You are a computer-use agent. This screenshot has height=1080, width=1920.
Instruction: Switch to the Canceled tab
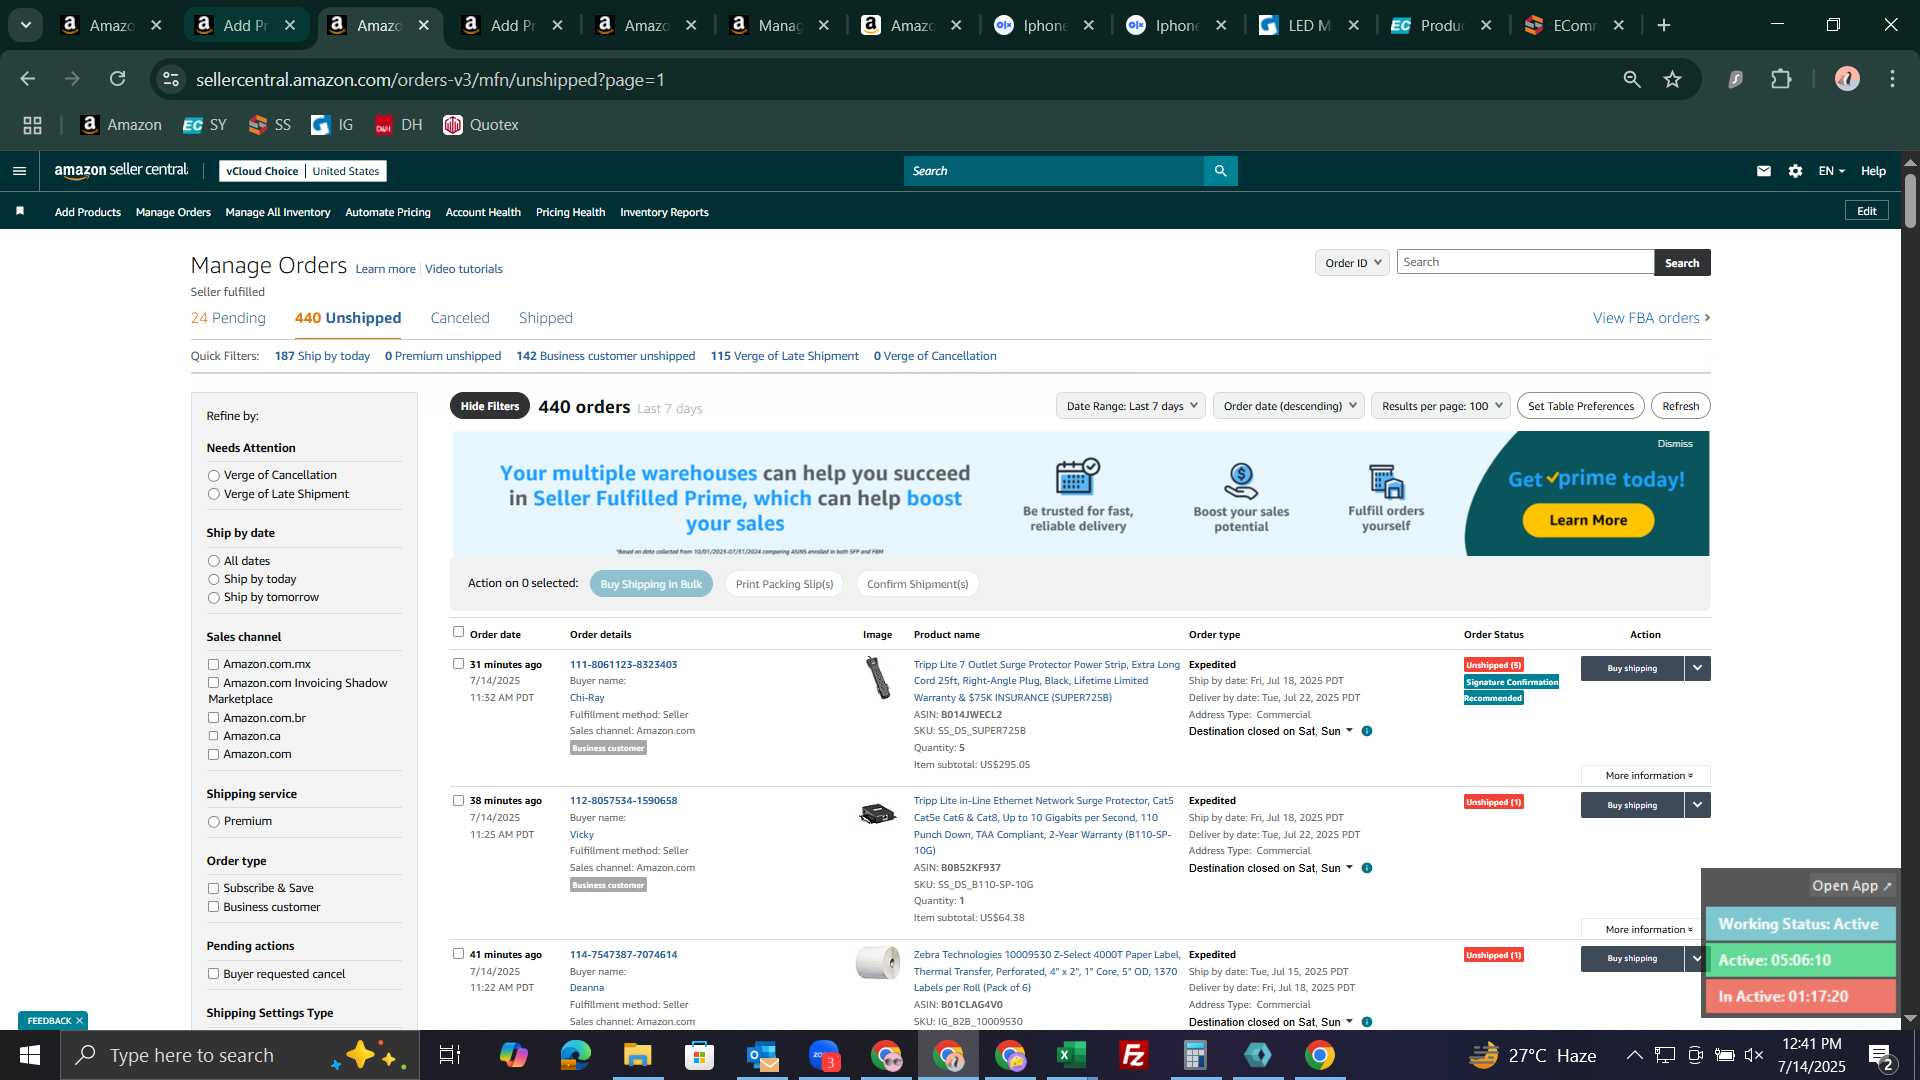click(x=460, y=318)
